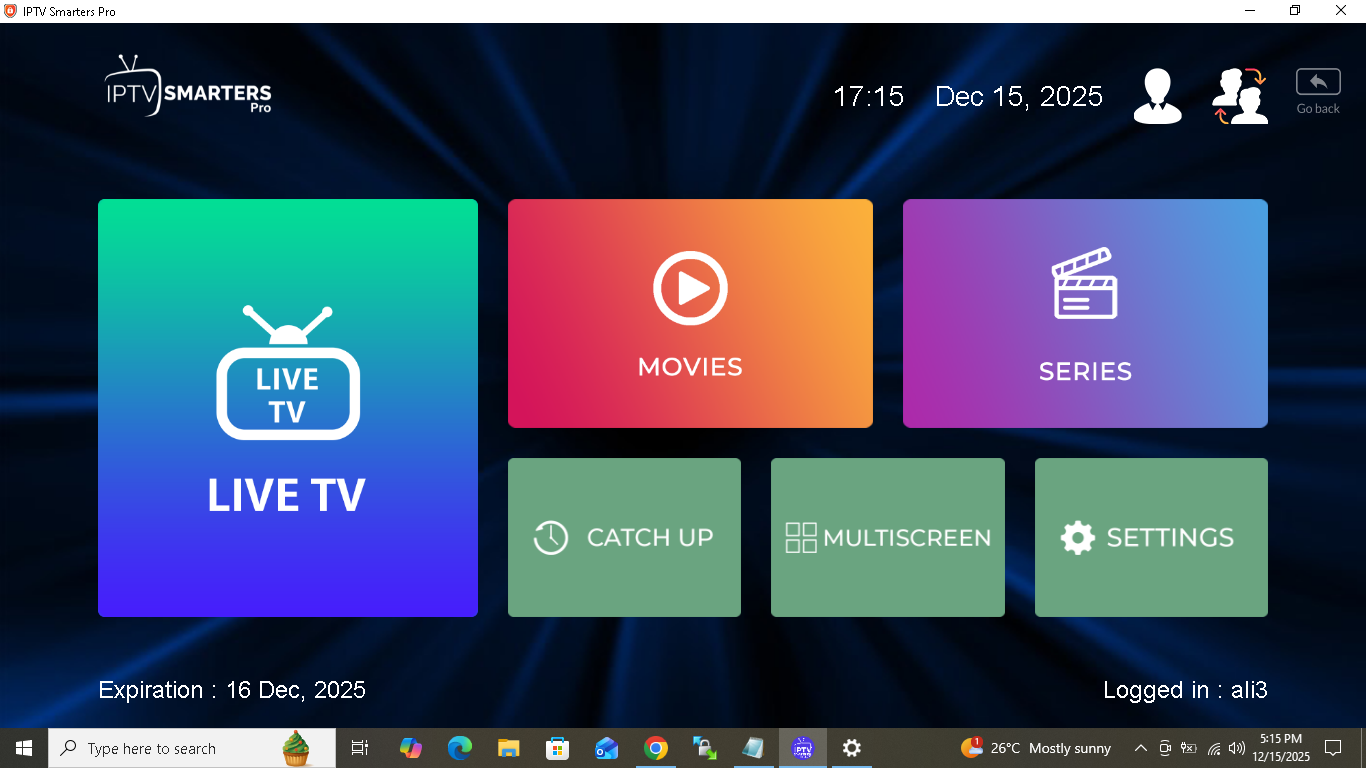Screen dimensions: 1366x768
Task: Open Copilot from the taskbar
Action: [x=410, y=748]
